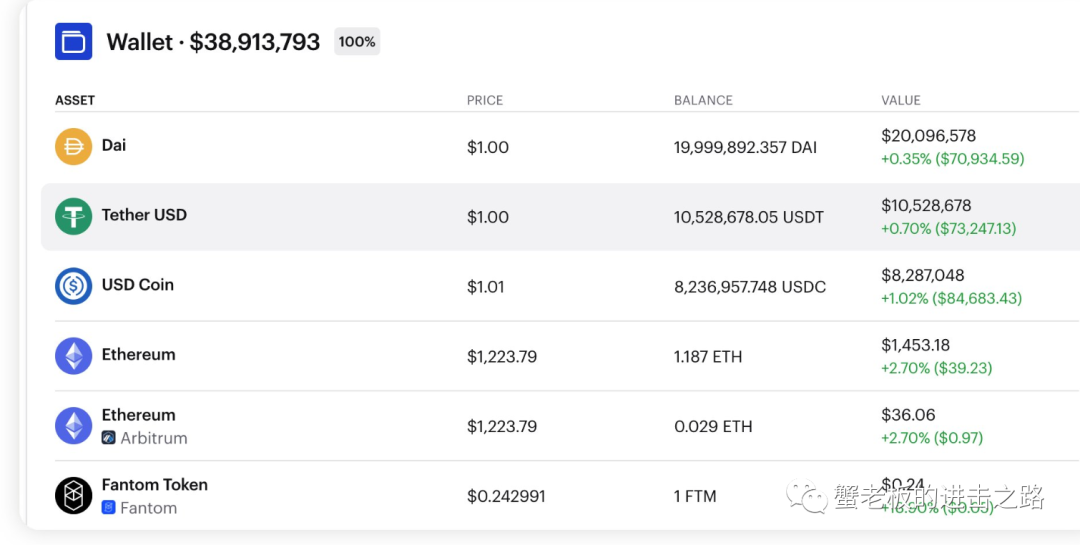Click balance 0.029 ETH
Image resolution: width=1080 pixels, height=545 pixels.
(x=714, y=426)
